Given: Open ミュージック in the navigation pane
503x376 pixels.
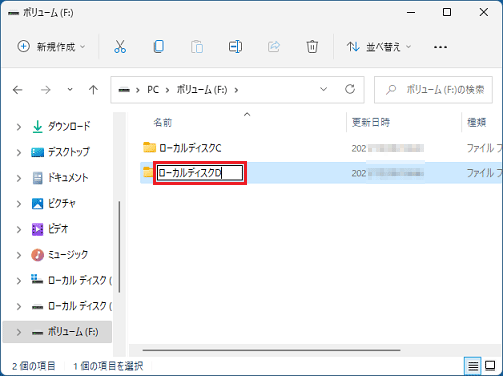Looking at the screenshot, I should pos(68,255).
